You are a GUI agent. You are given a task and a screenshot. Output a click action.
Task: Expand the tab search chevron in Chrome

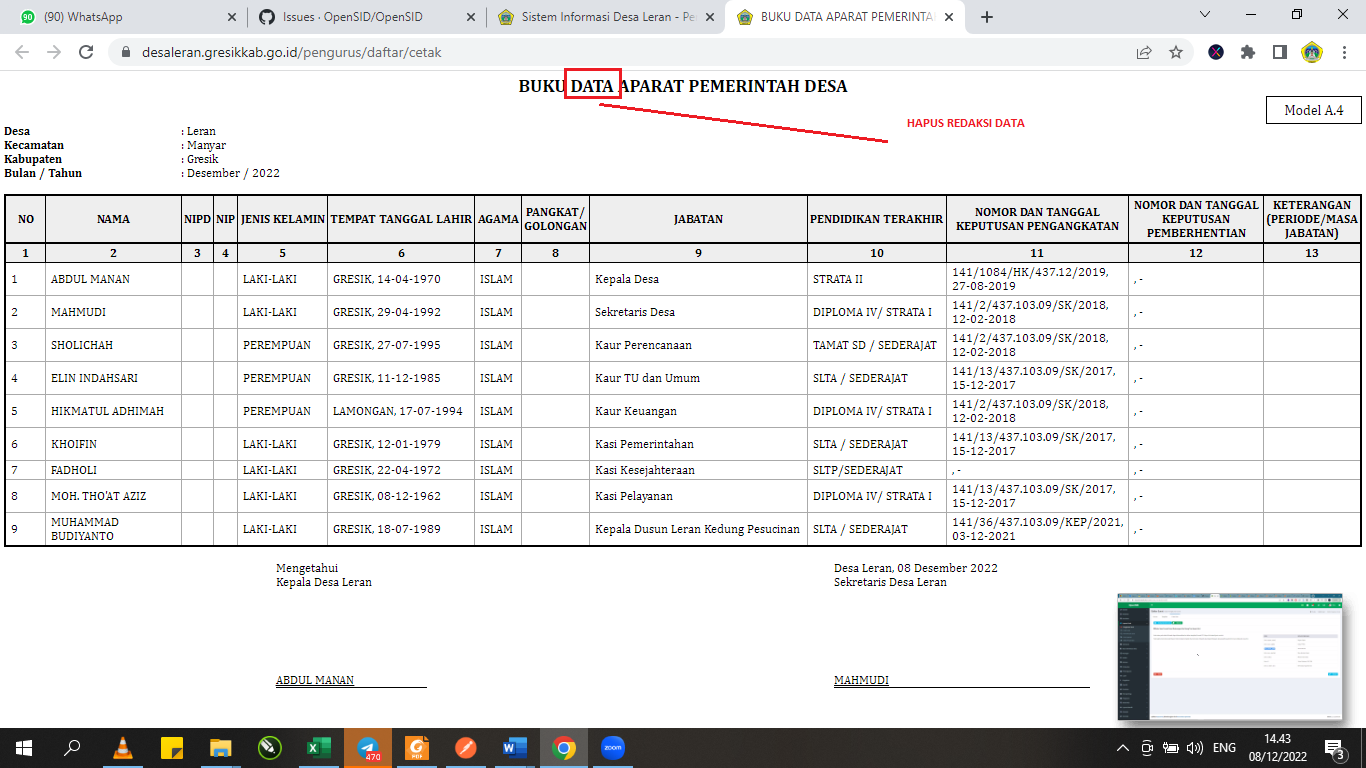[x=1204, y=14]
